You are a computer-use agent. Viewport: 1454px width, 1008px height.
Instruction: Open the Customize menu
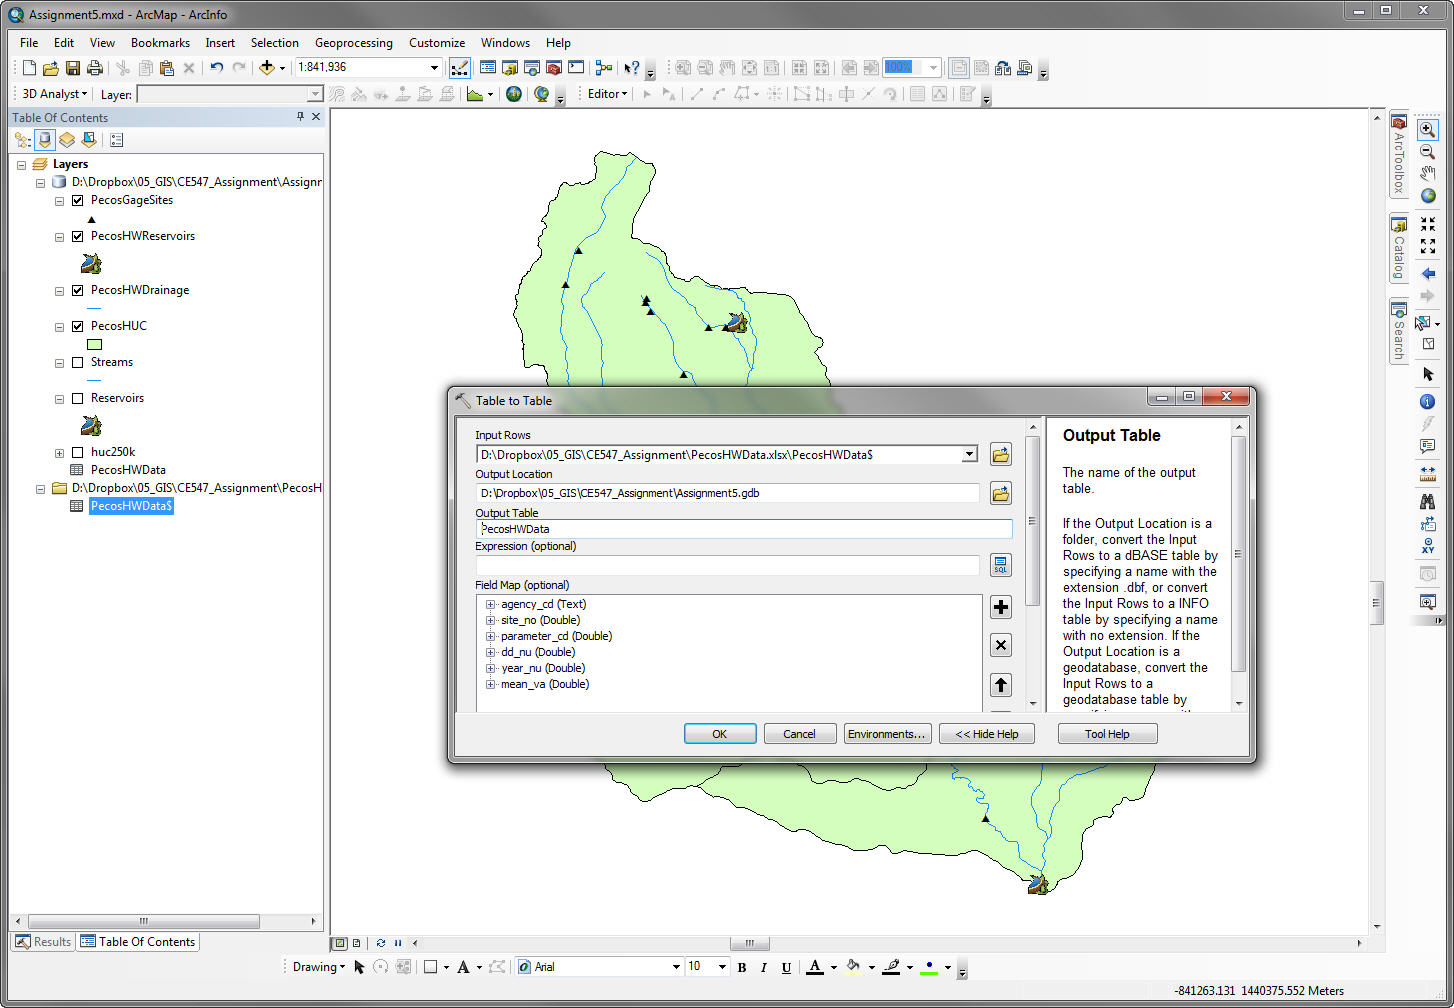[437, 43]
